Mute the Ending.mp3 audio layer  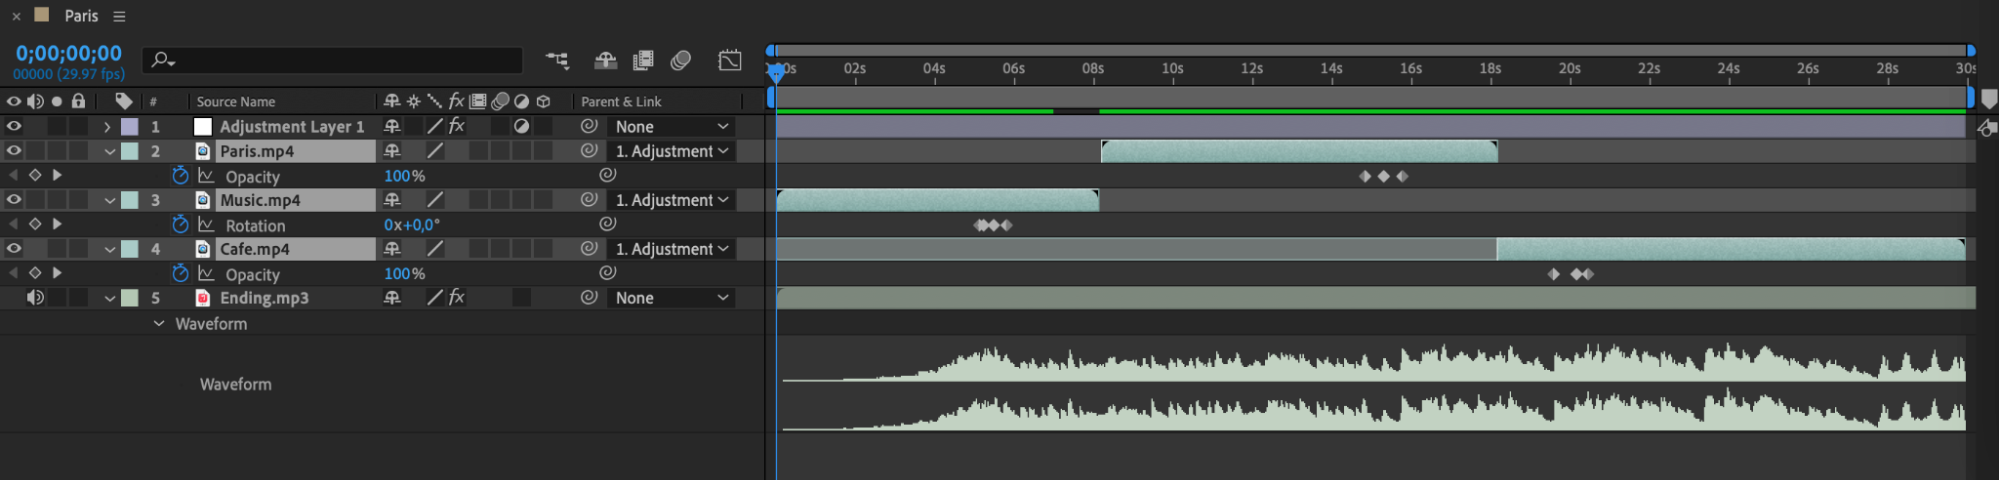tap(35, 298)
